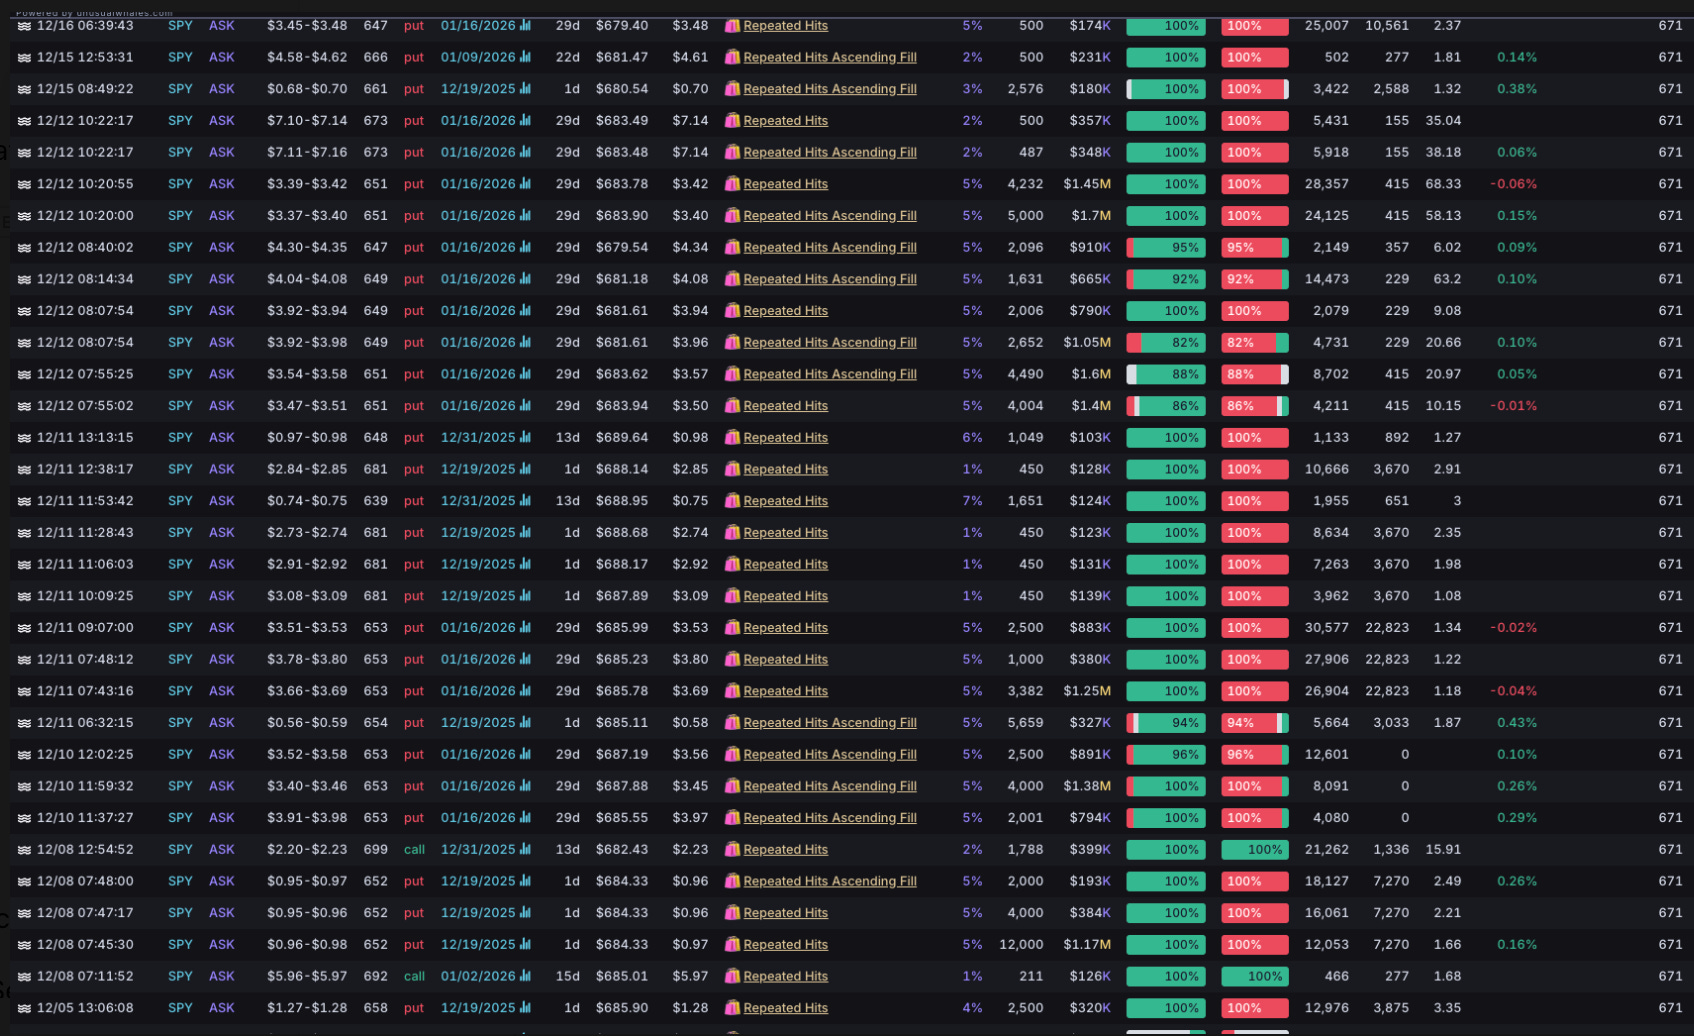Image resolution: width=1694 pixels, height=1036 pixels.
Task: Click the wave icon before 12/11 06:32:15
Action: click(24, 723)
